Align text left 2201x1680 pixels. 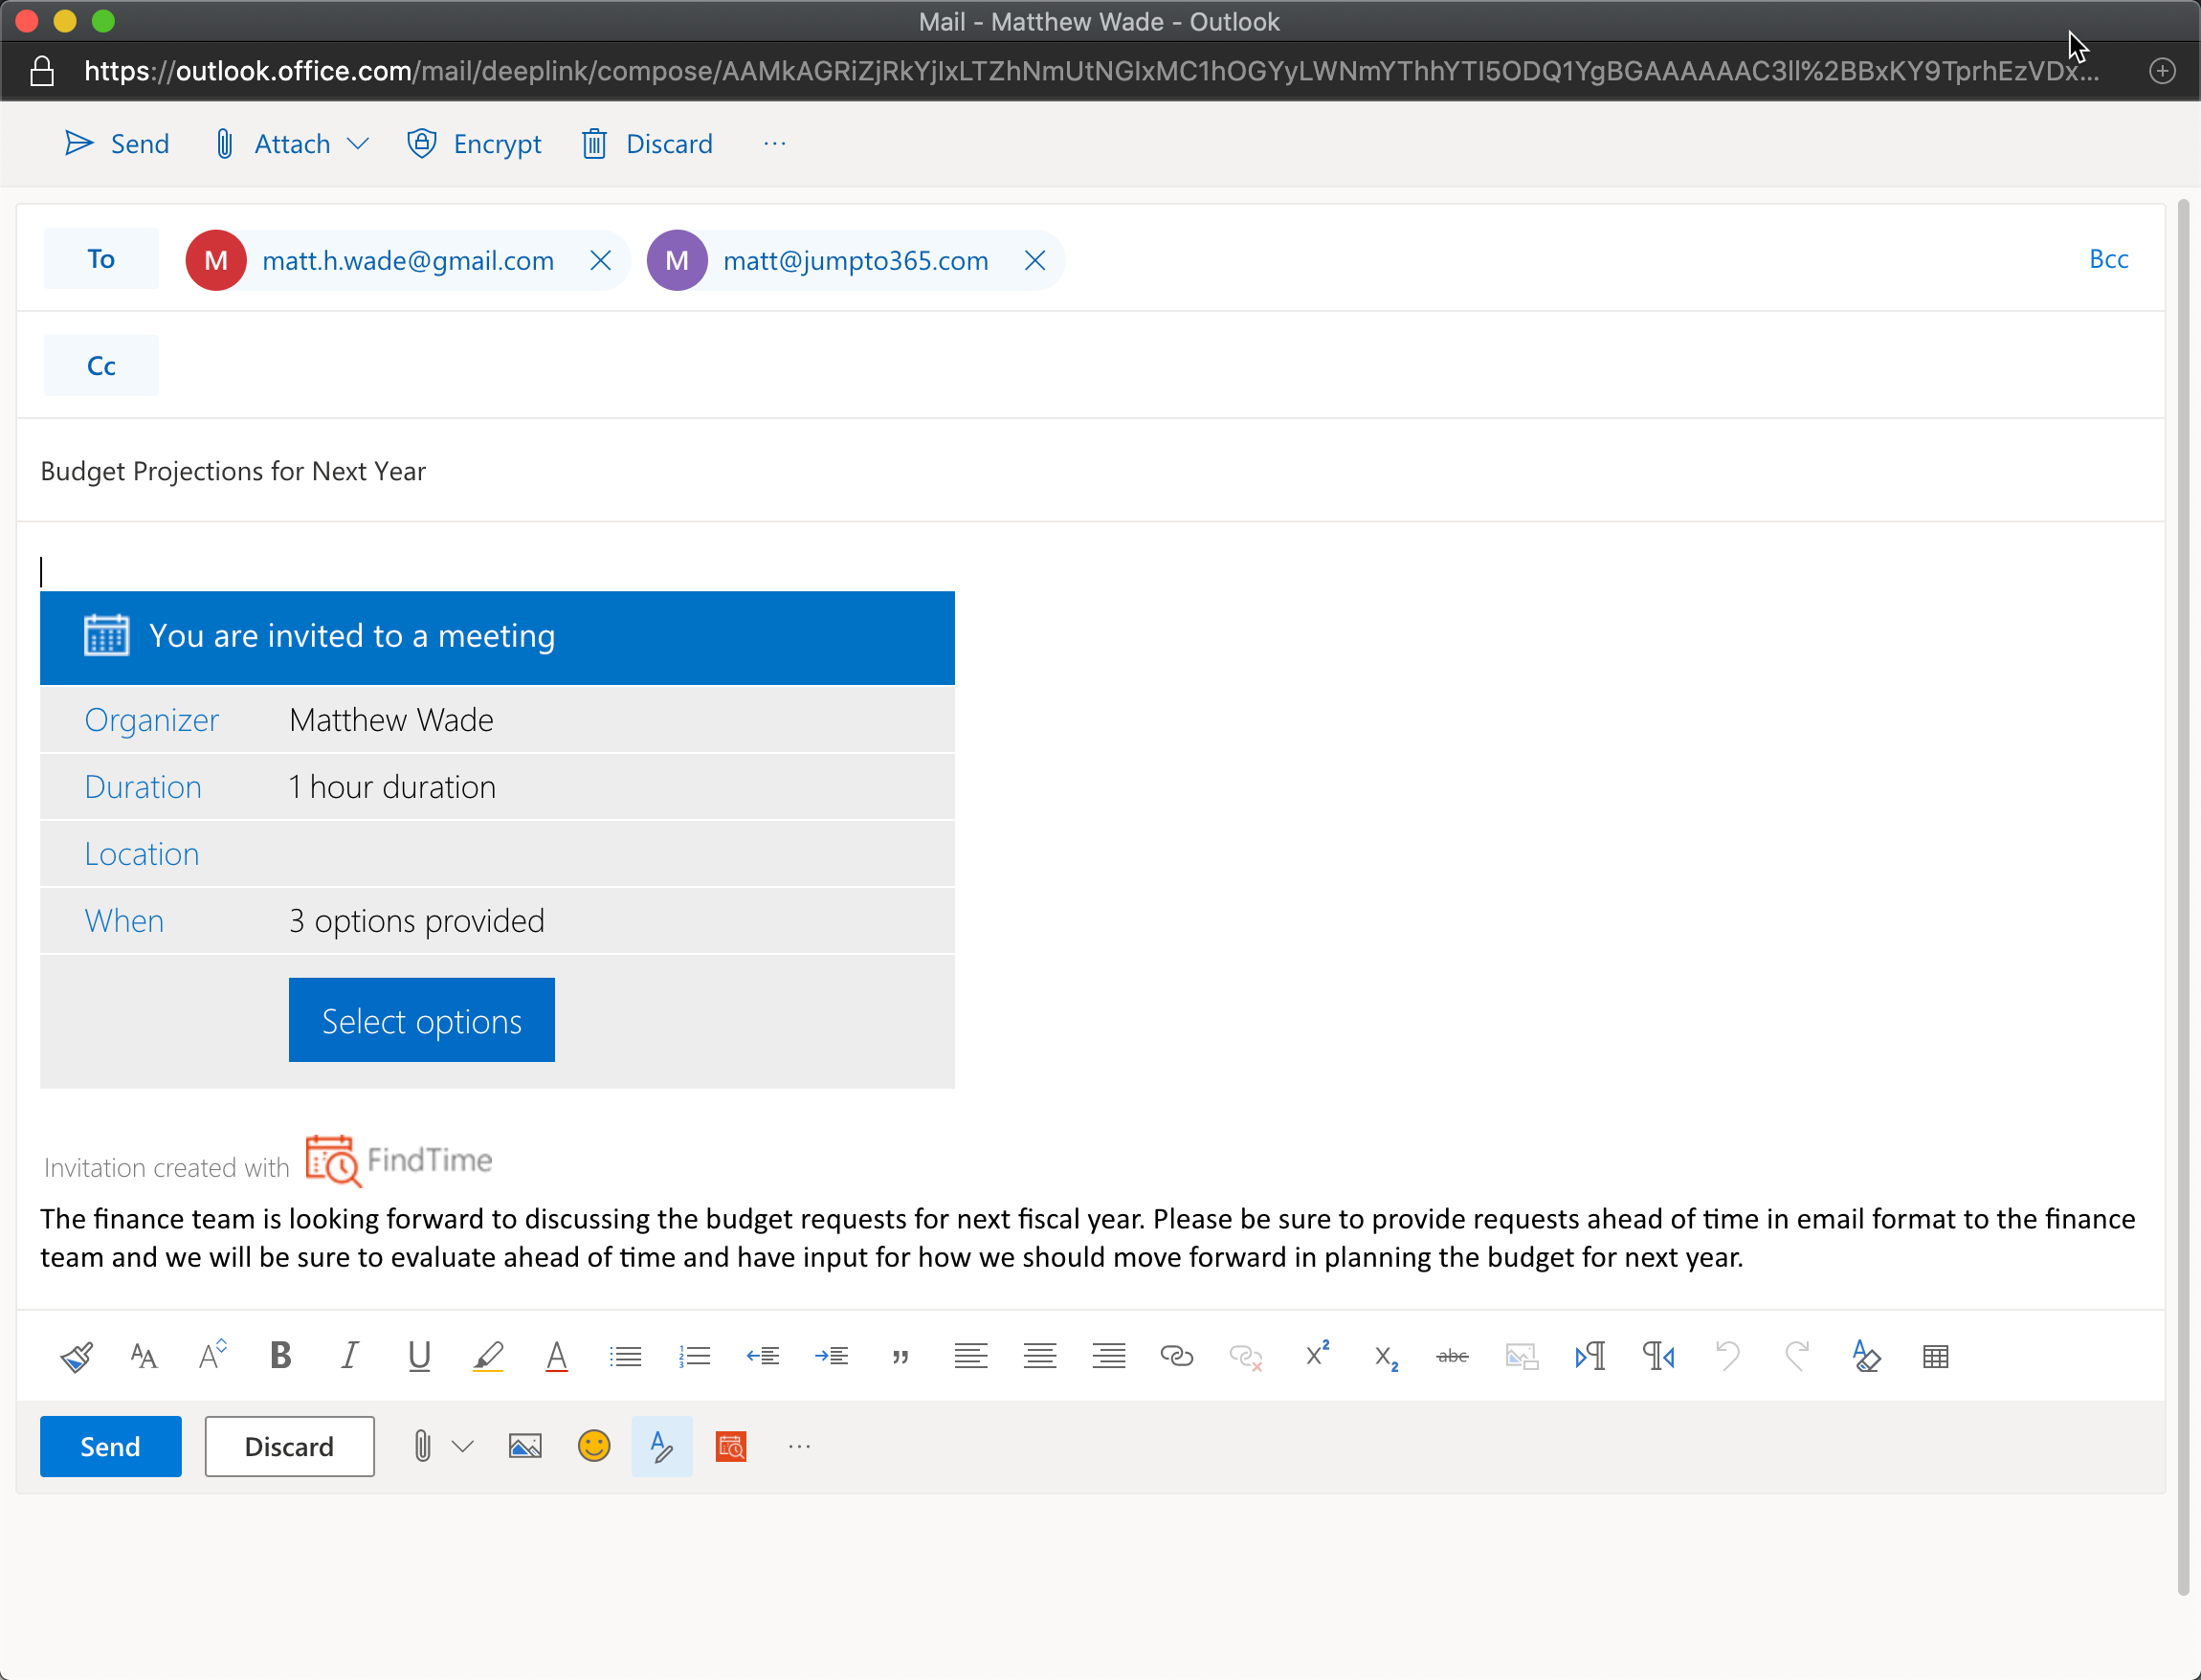(970, 1356)
